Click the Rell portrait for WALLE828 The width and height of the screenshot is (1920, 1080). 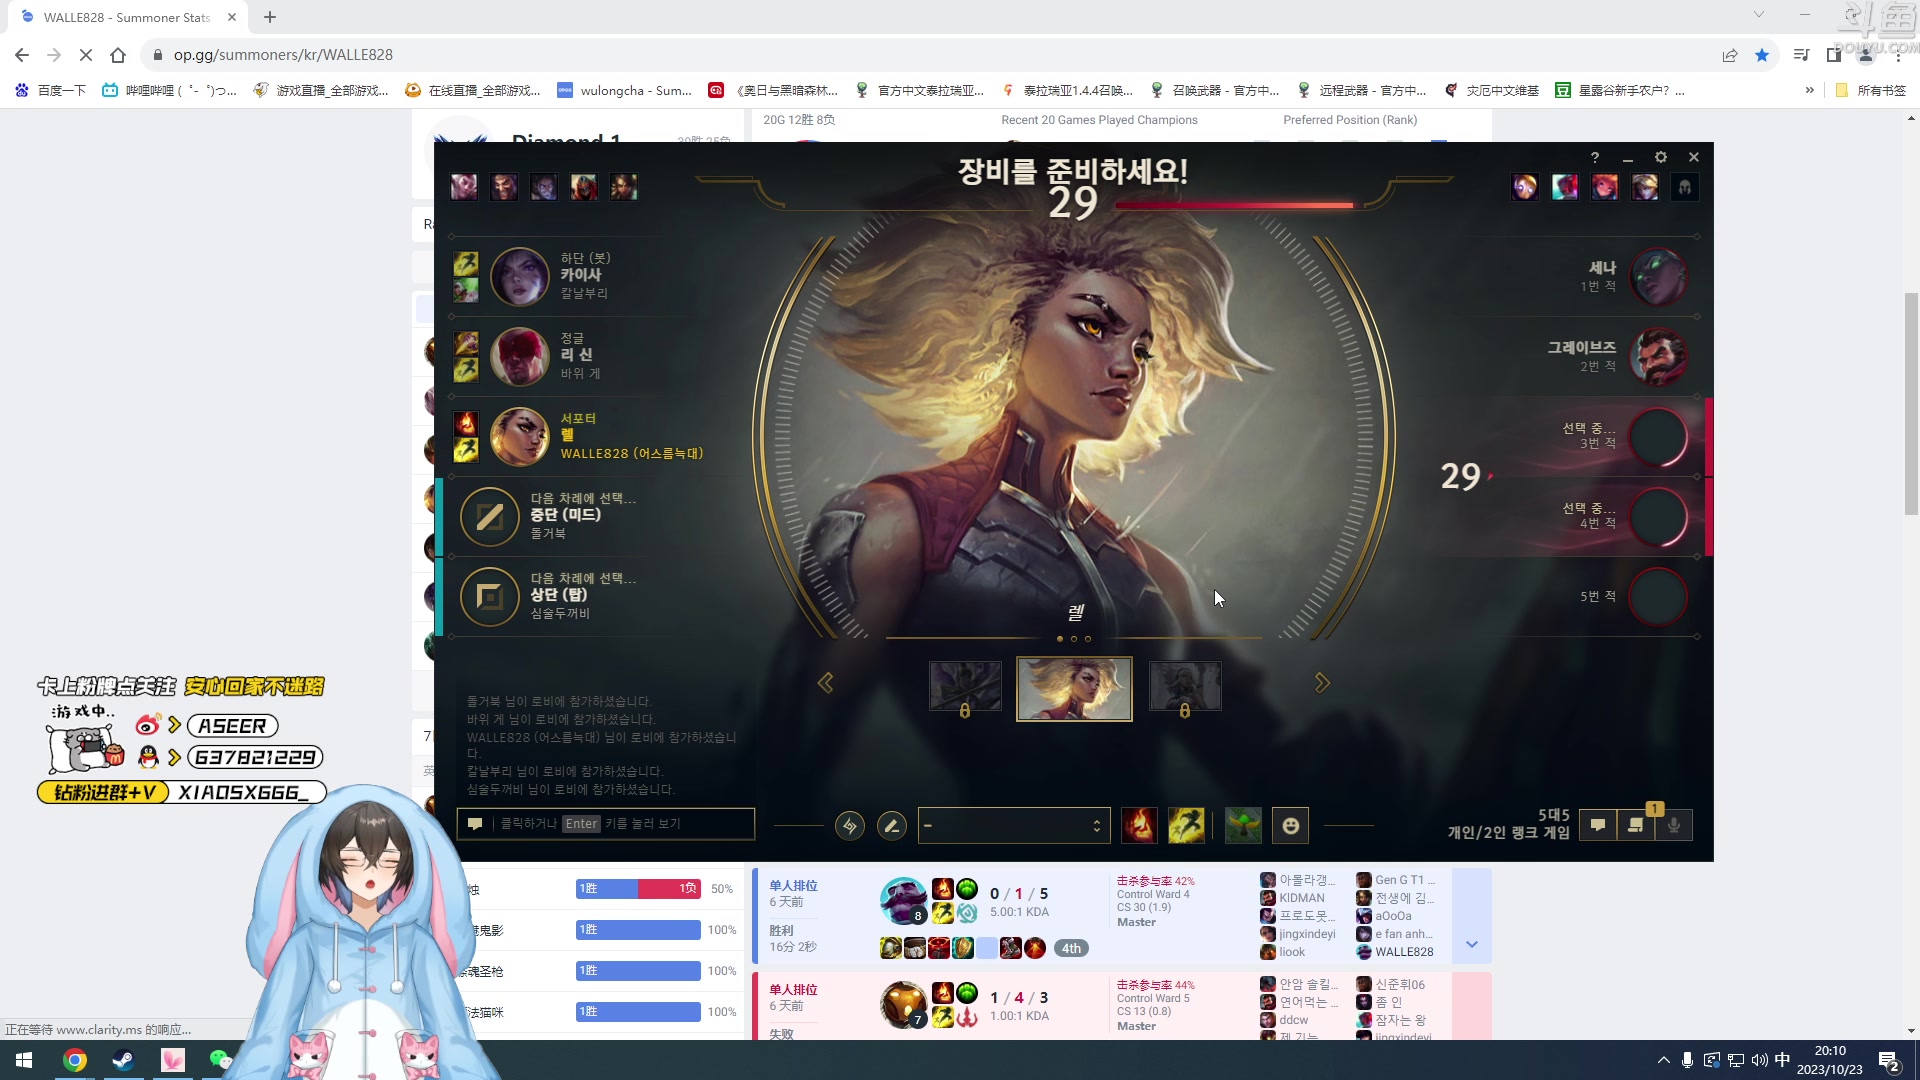[519, 437]
